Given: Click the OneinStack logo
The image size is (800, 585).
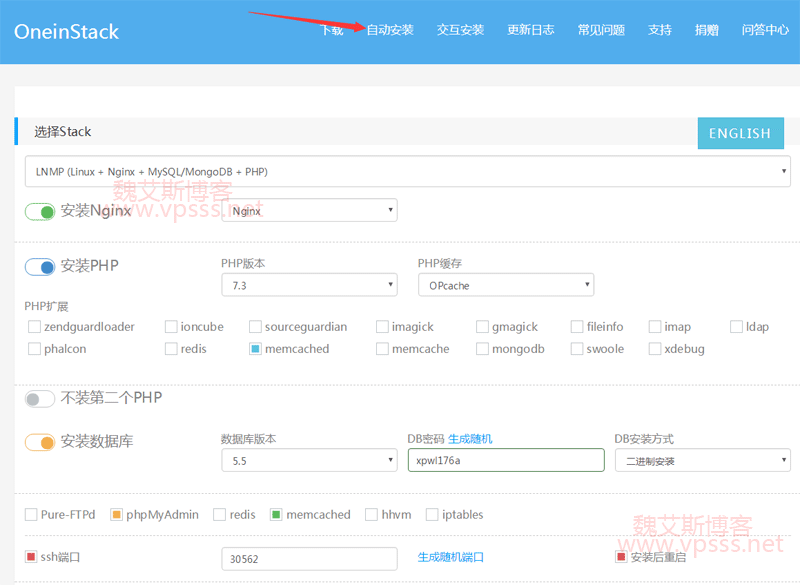Looking at the screenshot, I should pyautogui.click(x=66, y=31).
